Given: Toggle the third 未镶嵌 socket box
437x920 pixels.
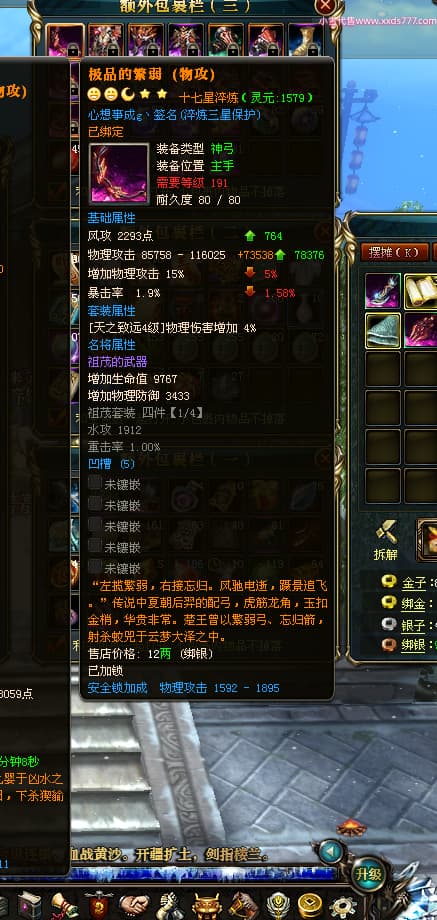Looking at the screenshot, I should click(95, 525).
